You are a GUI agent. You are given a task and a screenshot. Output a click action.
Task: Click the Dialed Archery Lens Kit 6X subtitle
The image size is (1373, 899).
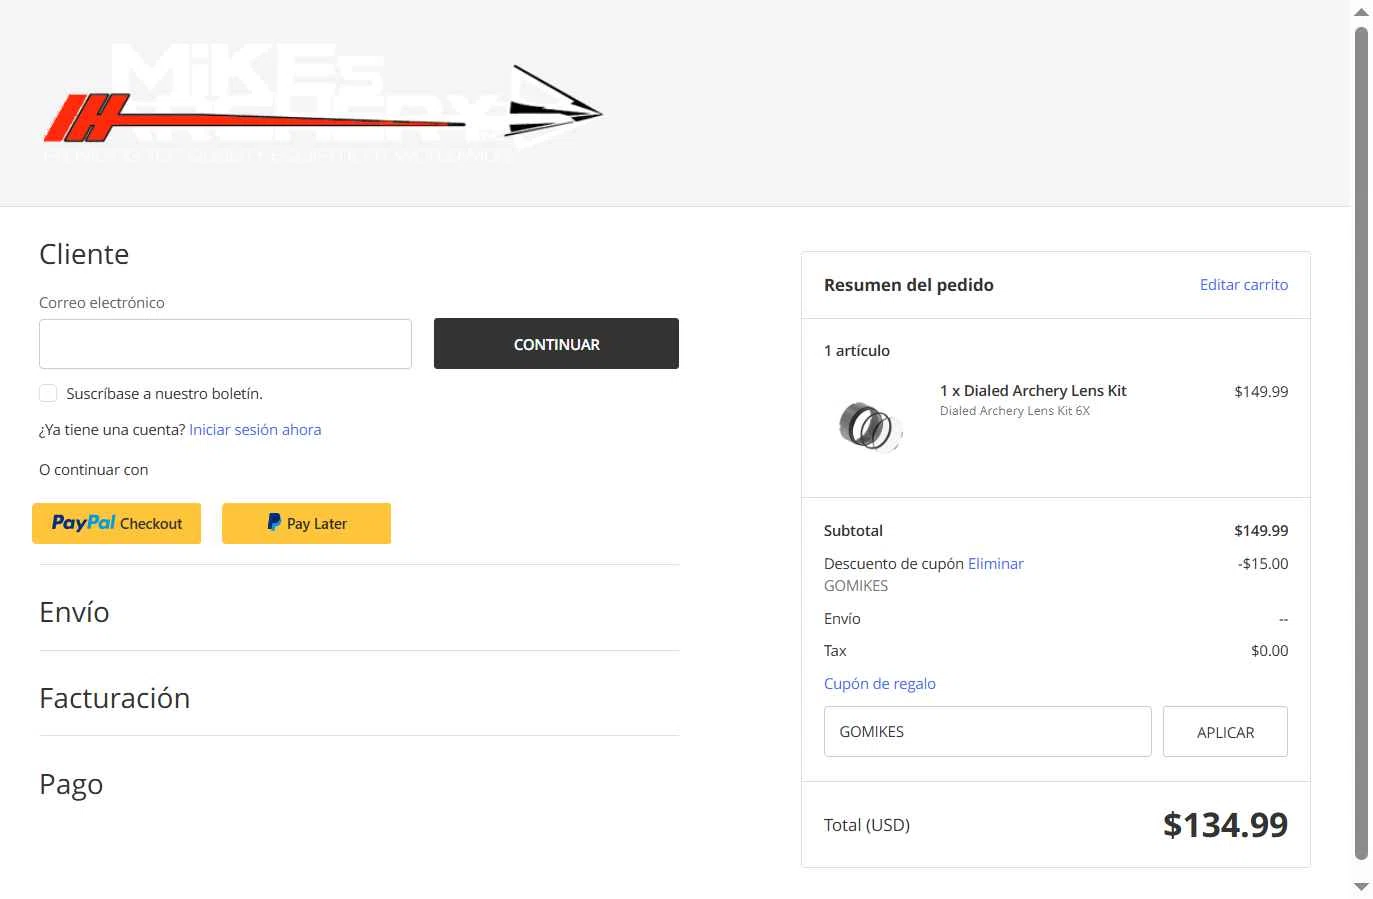click(x=1015, y=411)
